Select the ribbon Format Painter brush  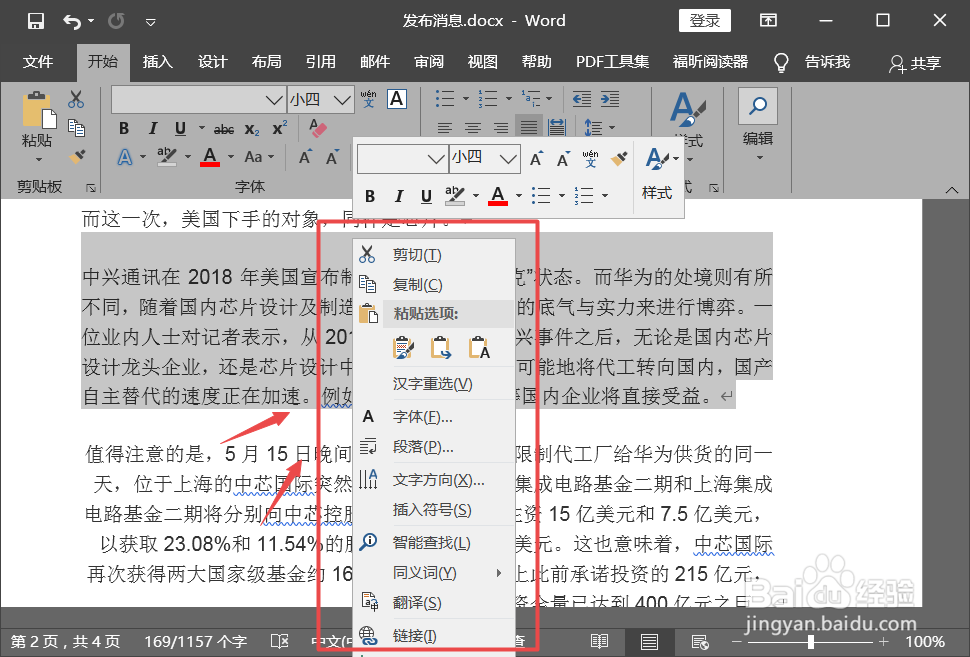coord(77,157)
